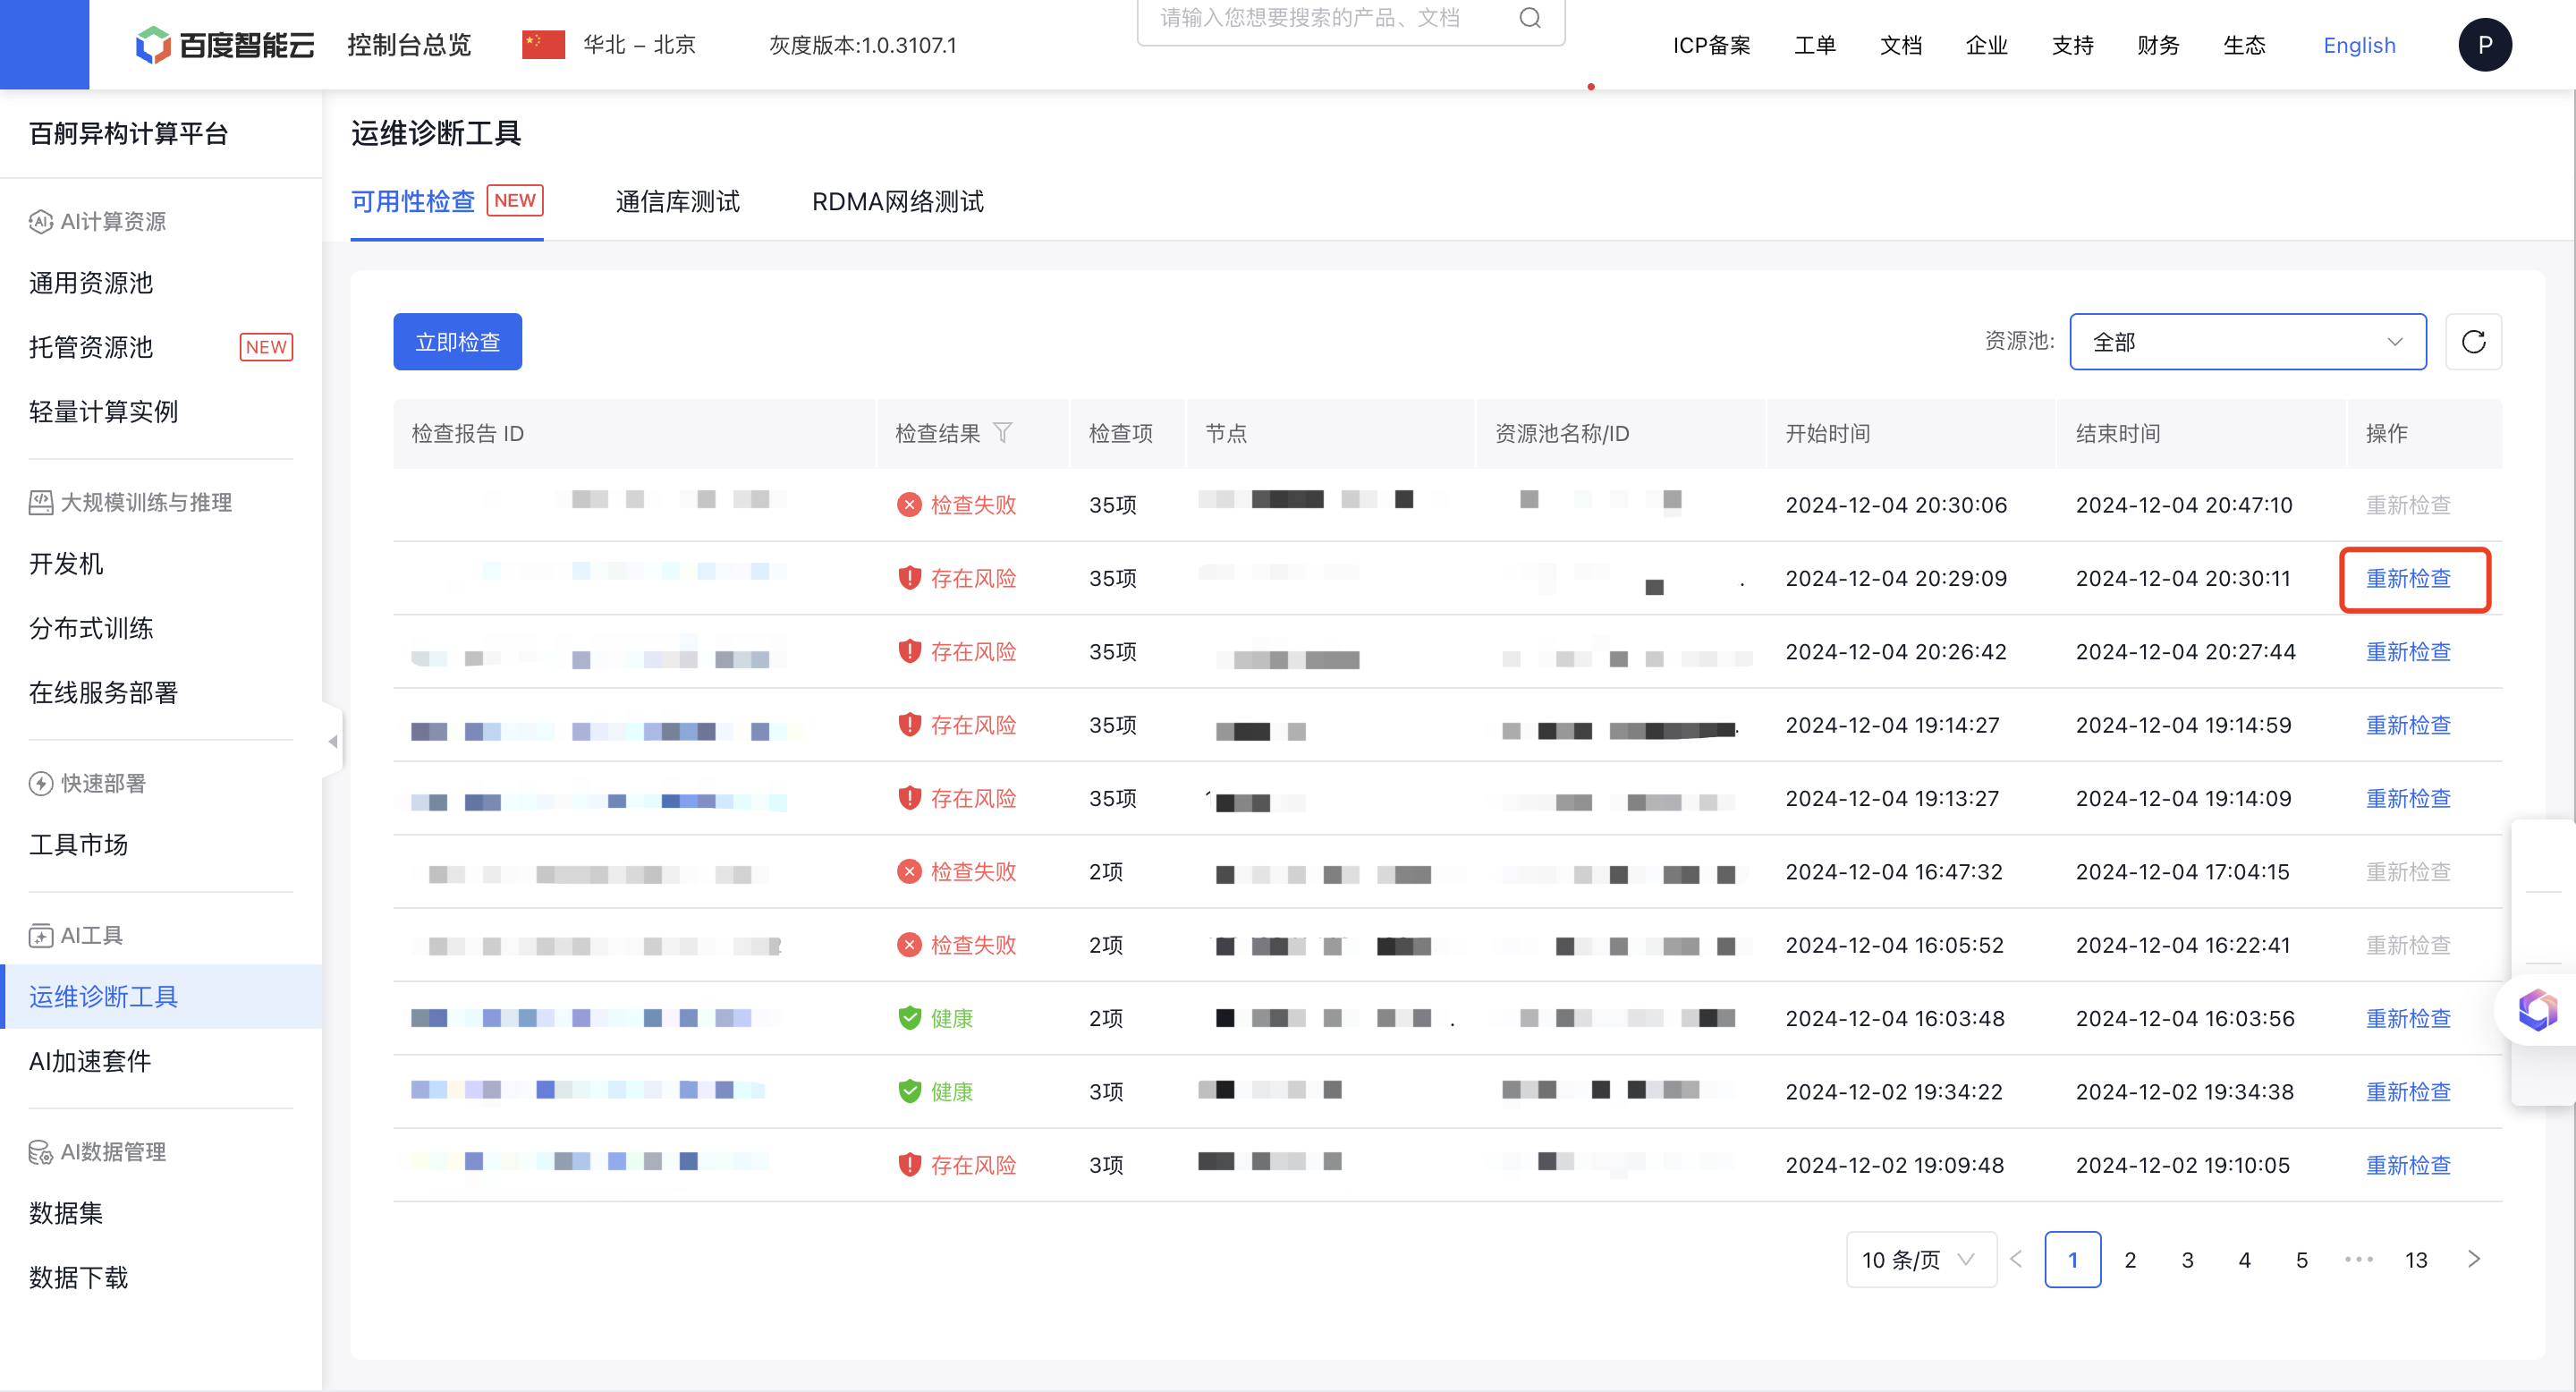Open 财务 in the top navigation
This screenshot has width=2576, height=1392.
pyautogui.click(x=2159, y=45)
